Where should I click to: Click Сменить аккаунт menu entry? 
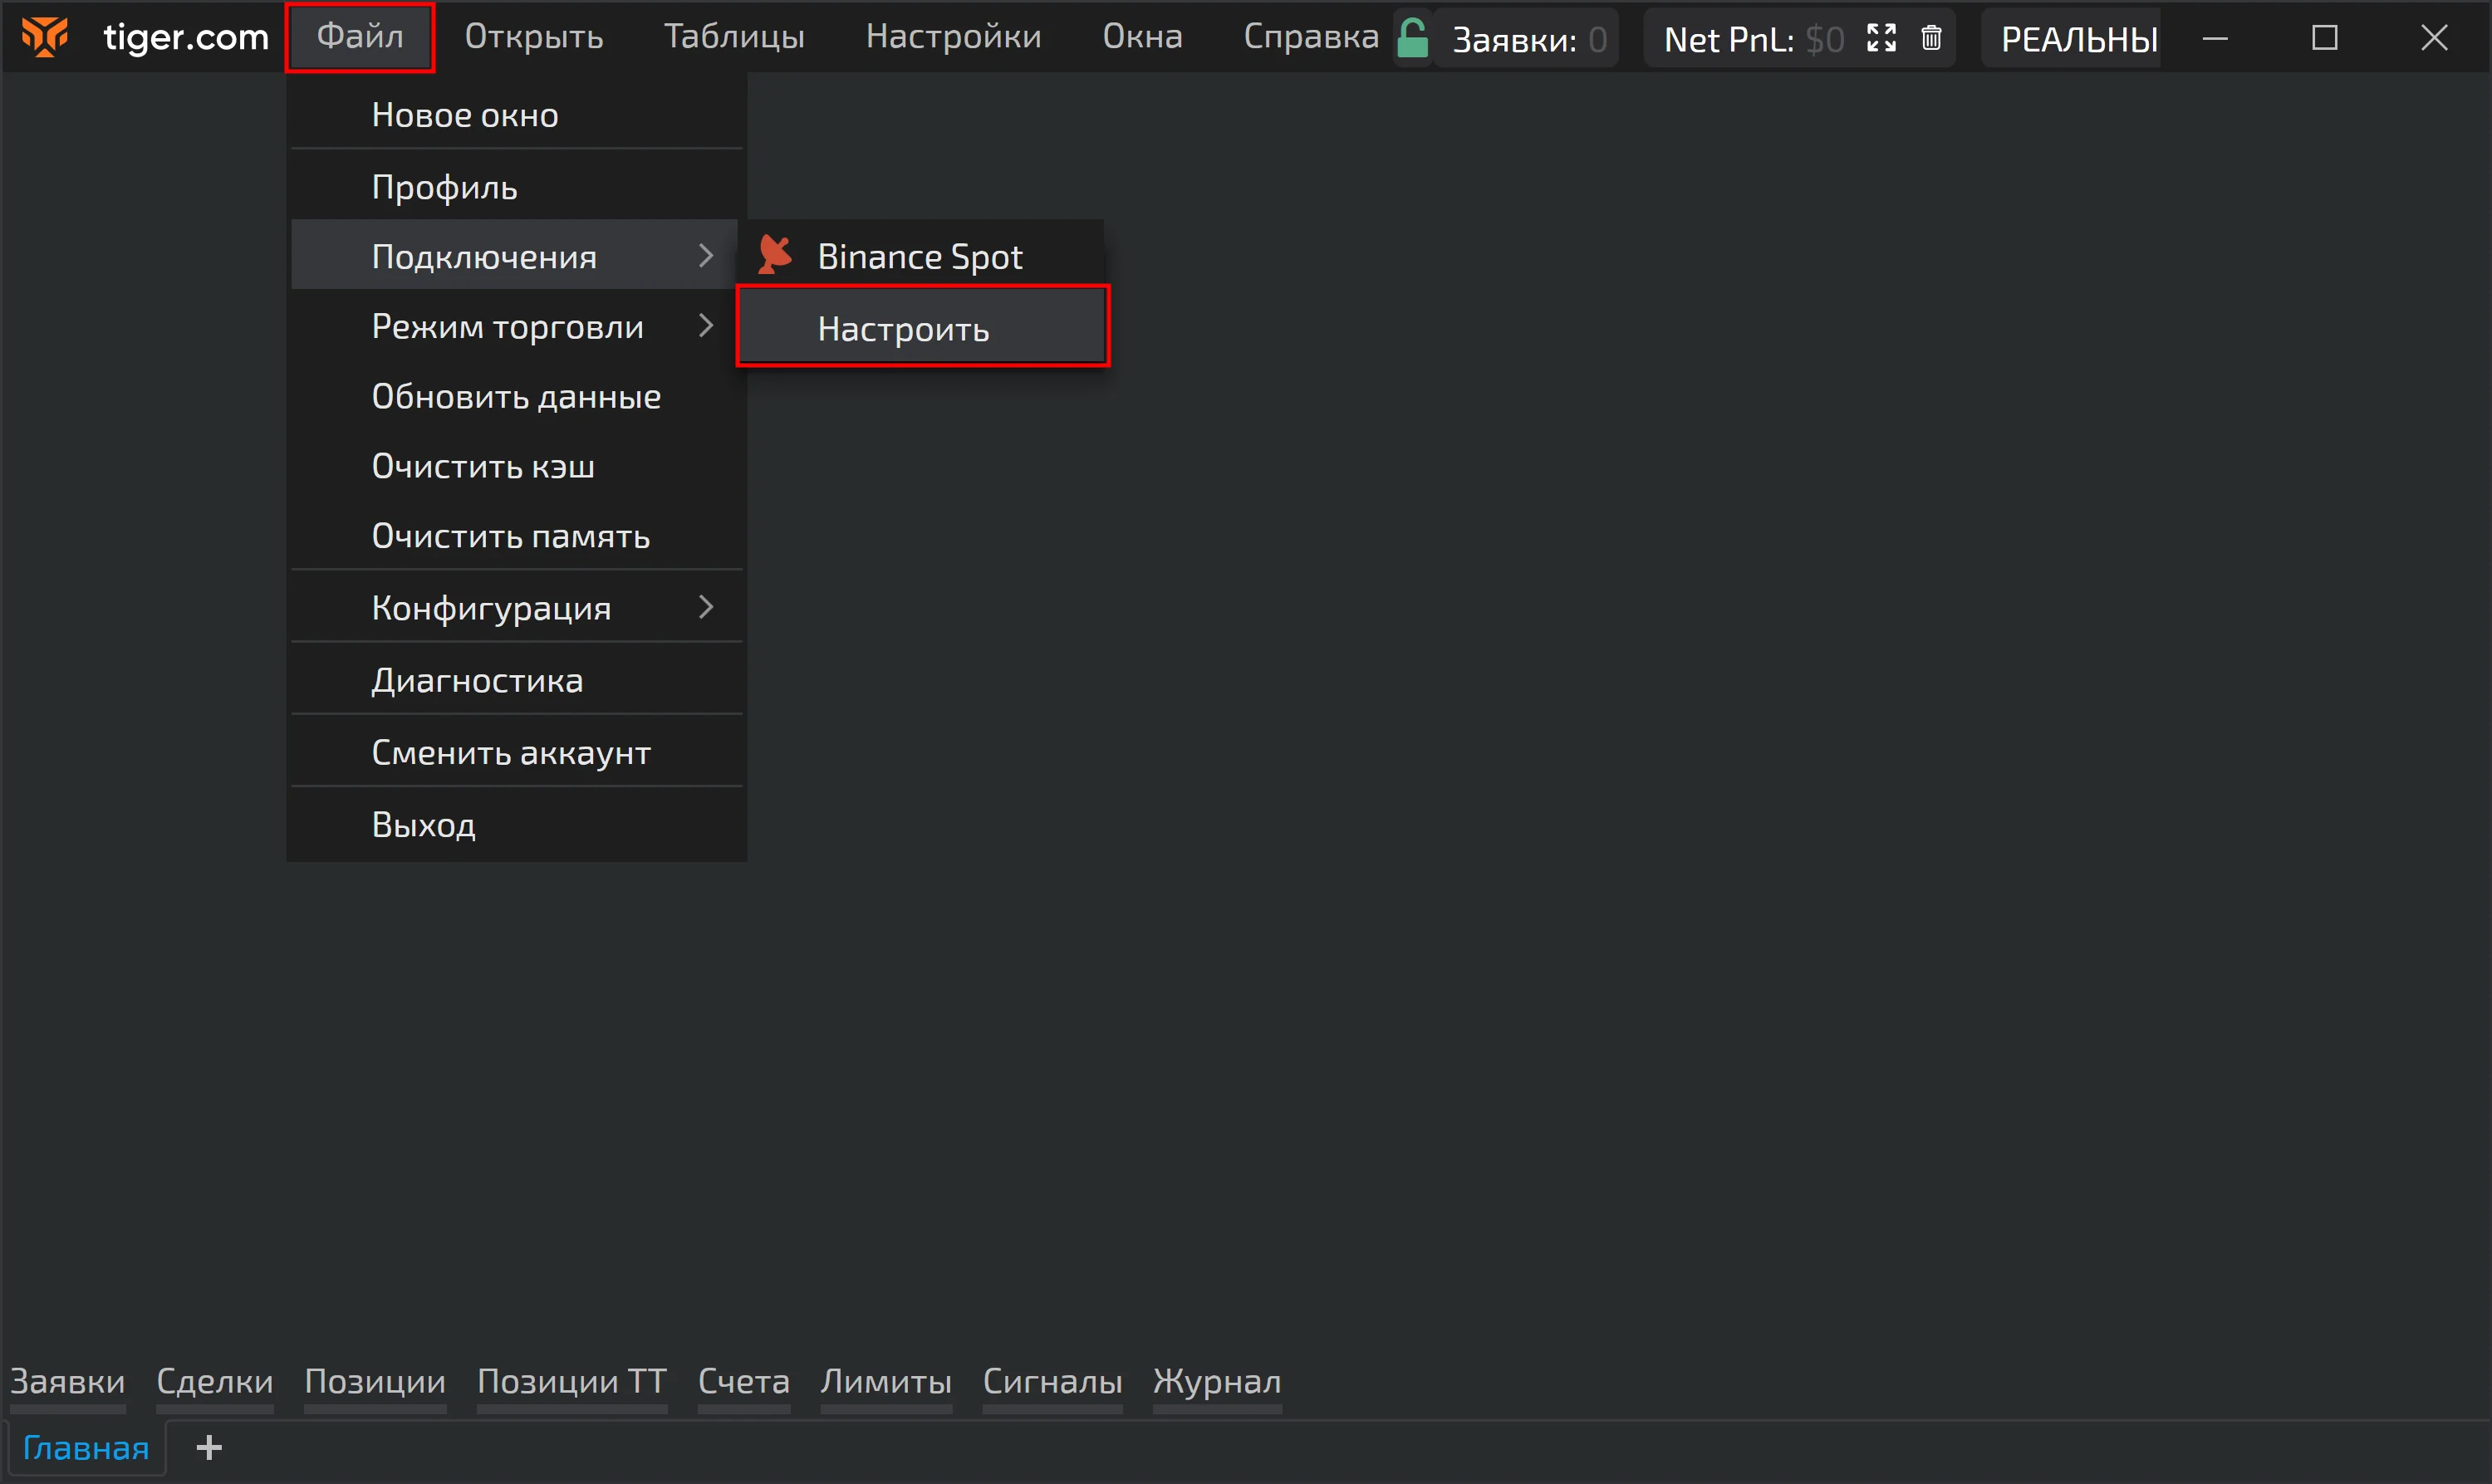pyautogui.click(x=511, y=752)
